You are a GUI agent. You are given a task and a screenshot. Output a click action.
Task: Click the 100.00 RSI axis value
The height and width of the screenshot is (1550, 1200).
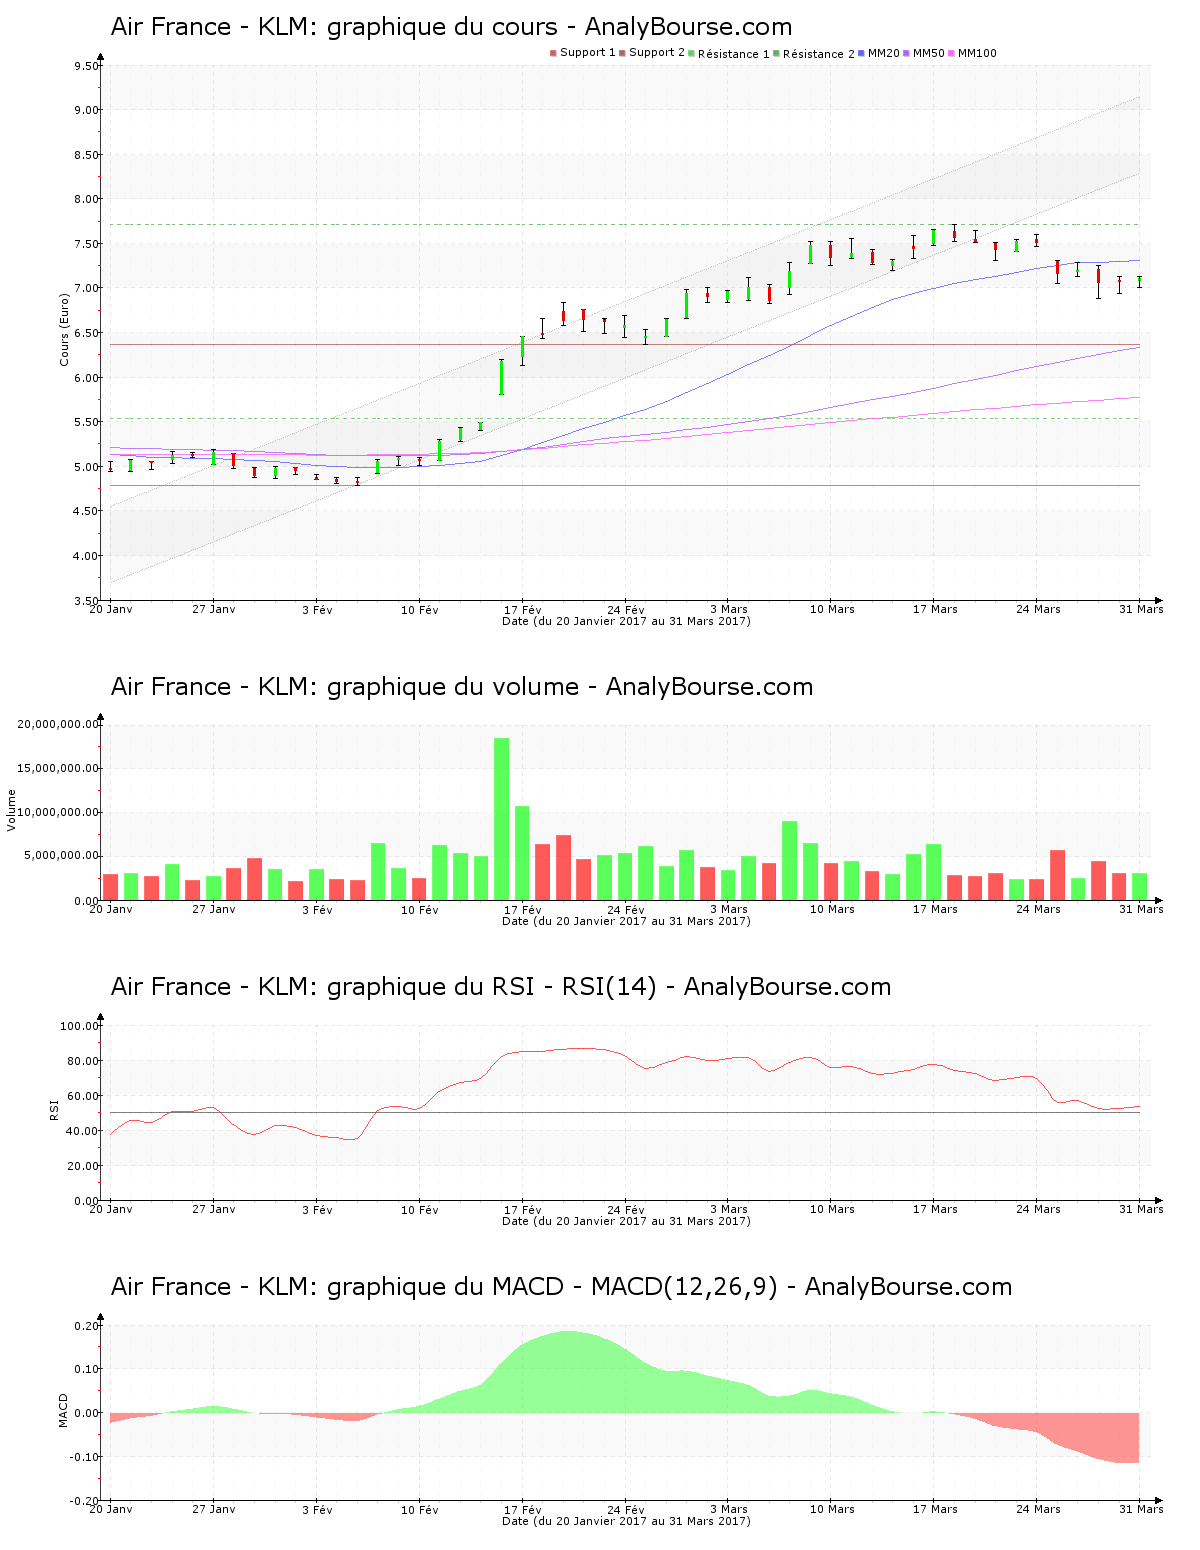(x=80, y=1026)
